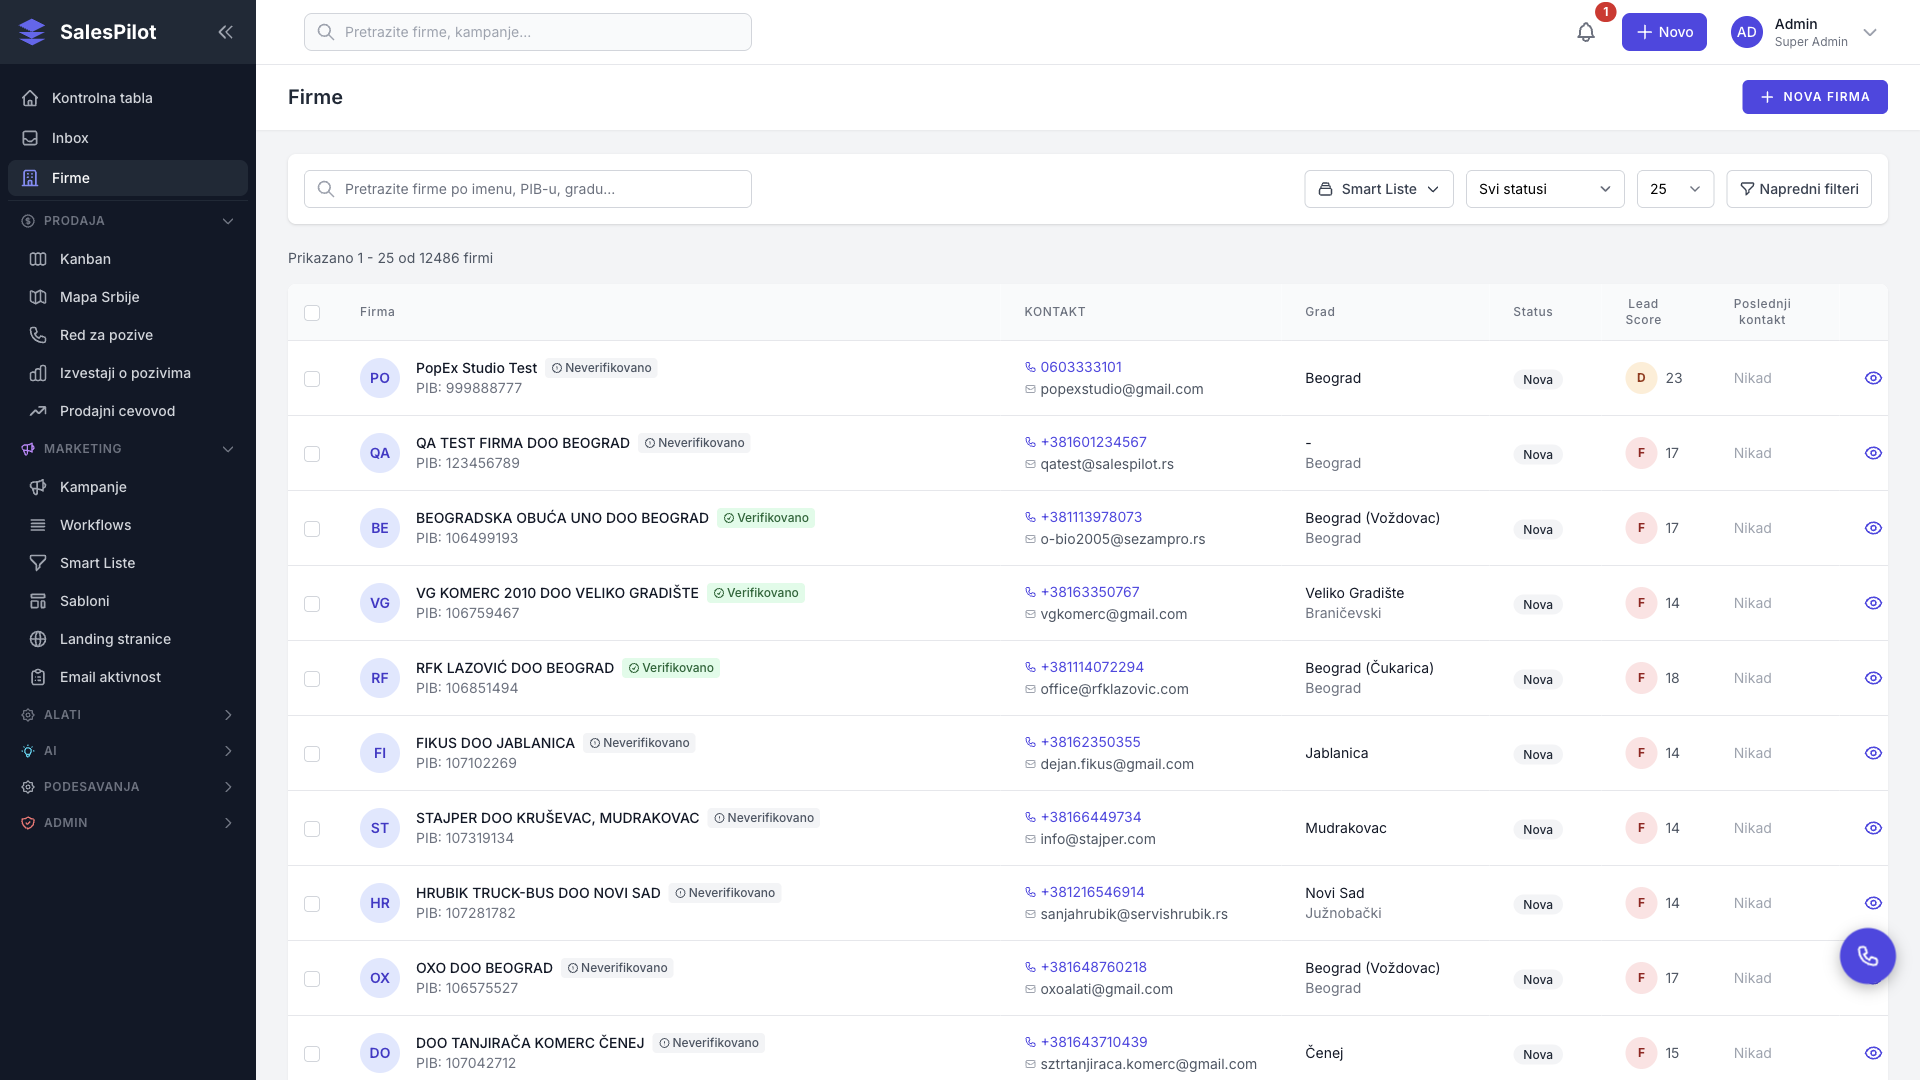Viewport: 1920px width, 1080px height.
Task: Click the PO avatar of PopEx Studio Test
Action: point(380,378)
